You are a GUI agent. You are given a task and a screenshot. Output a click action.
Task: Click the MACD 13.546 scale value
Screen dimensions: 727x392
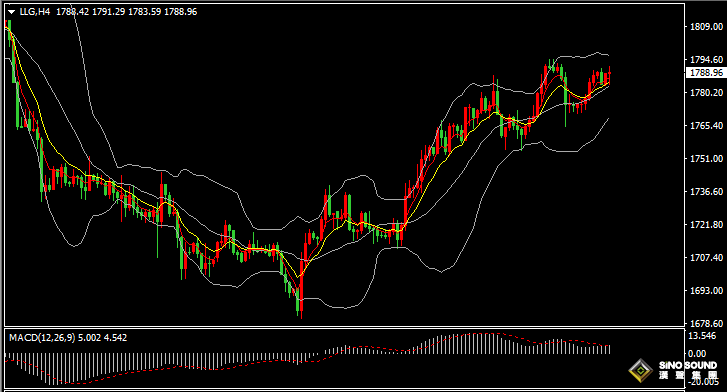pyautogui.click(x=702, y=335)
